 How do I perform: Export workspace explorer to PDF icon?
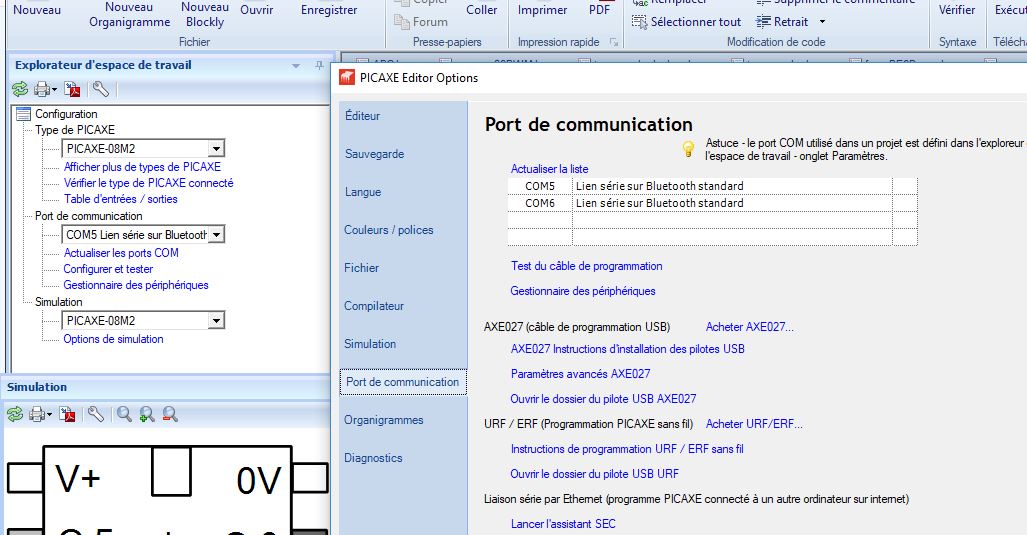click(x=72, y=89)
